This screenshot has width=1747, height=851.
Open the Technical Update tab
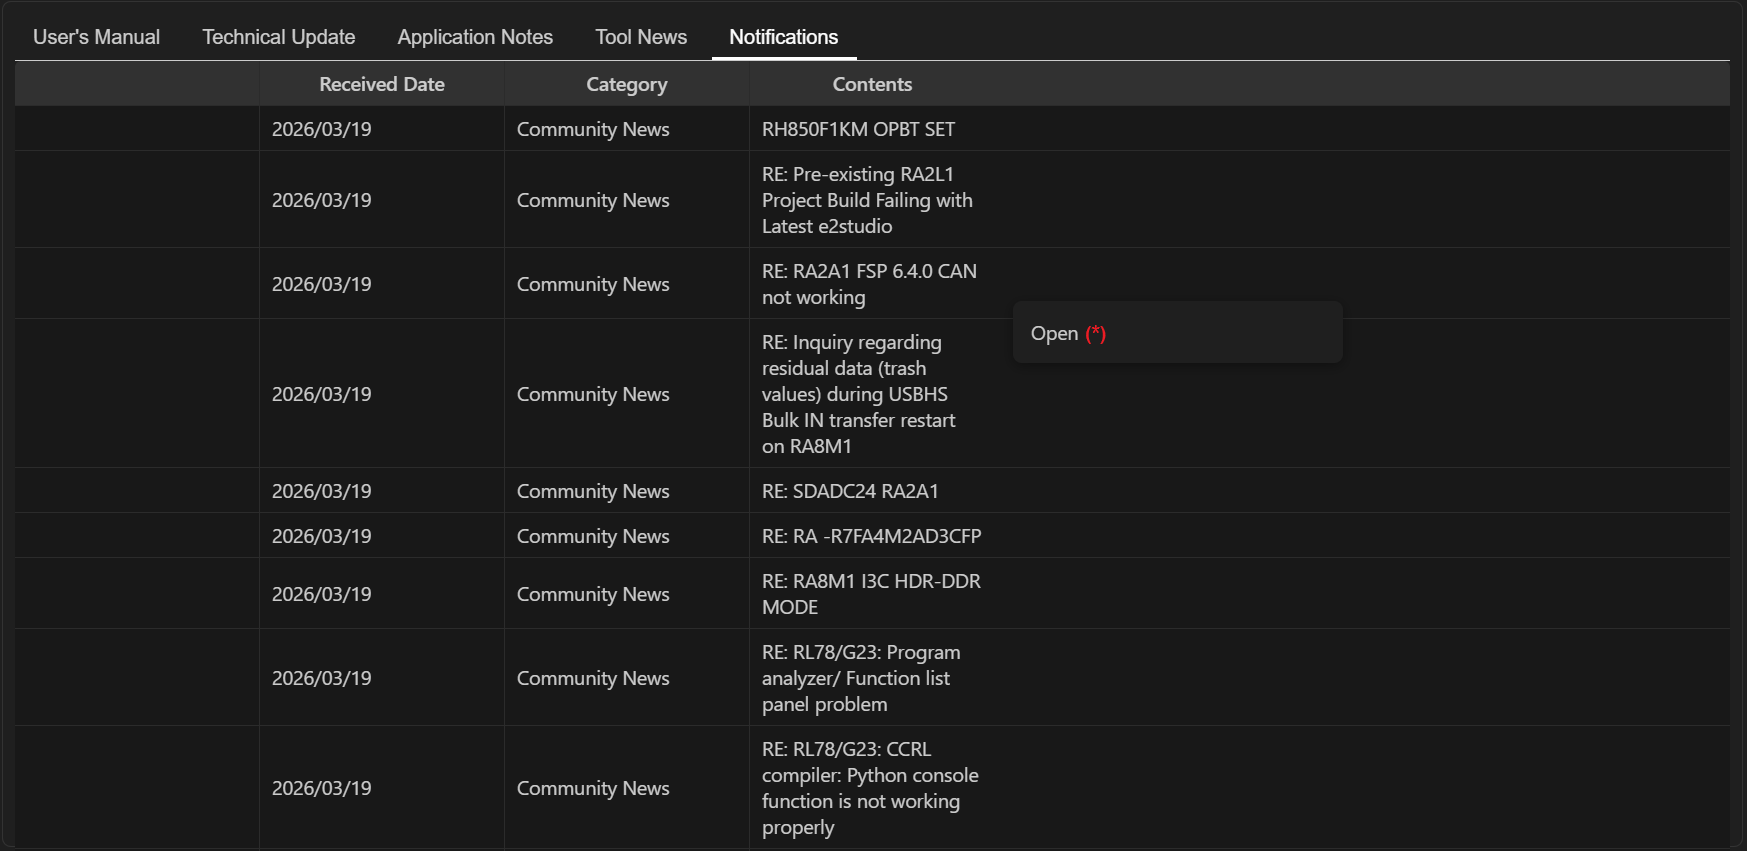point(279,37)
